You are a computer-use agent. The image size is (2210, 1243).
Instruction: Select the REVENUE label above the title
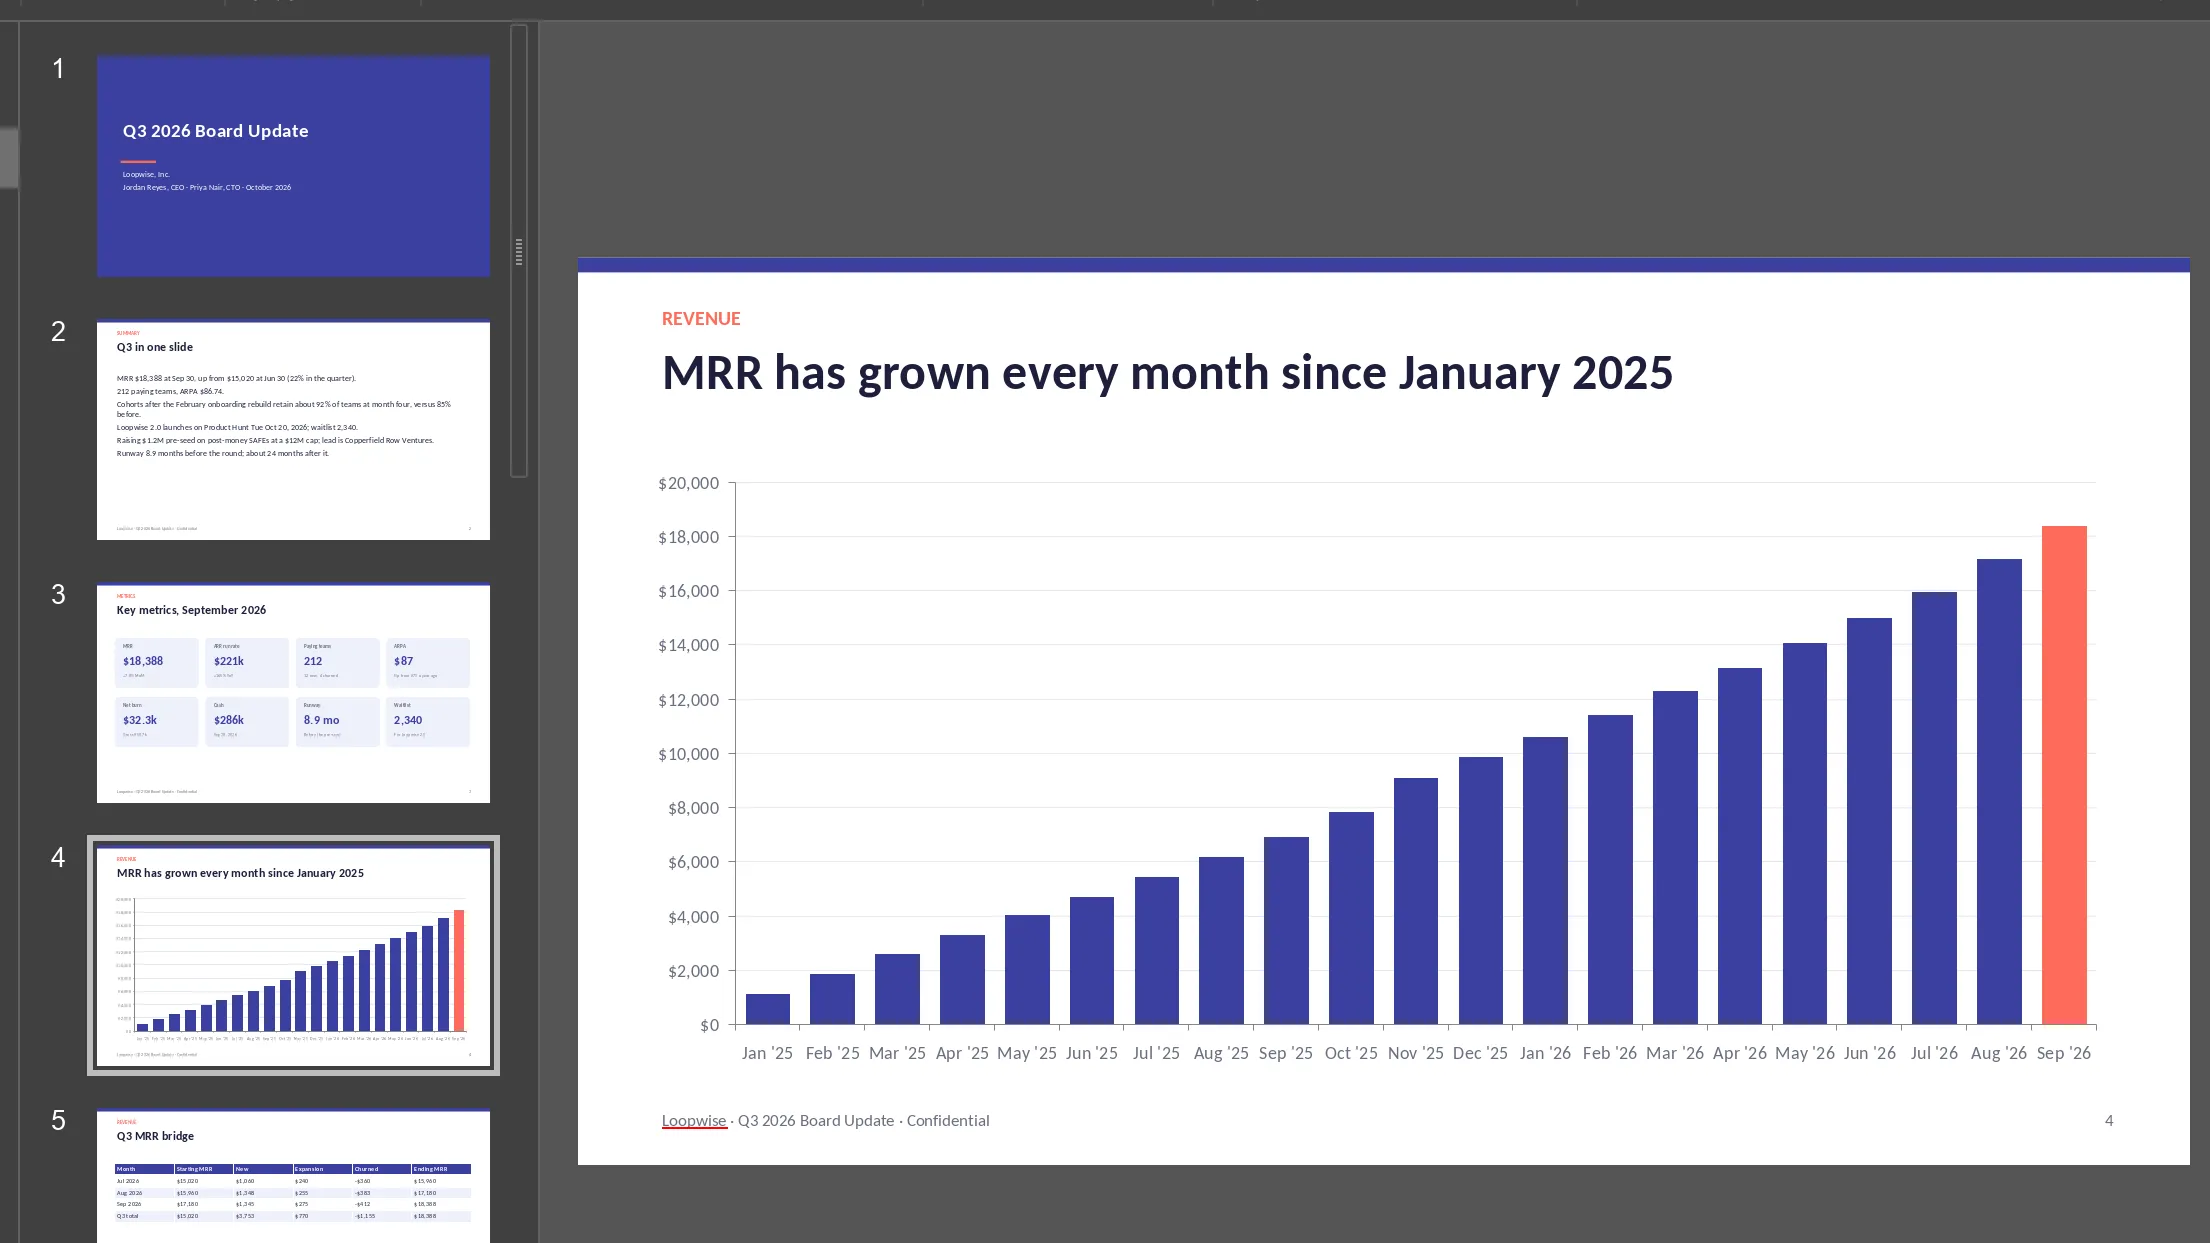(x=701, y=319)
